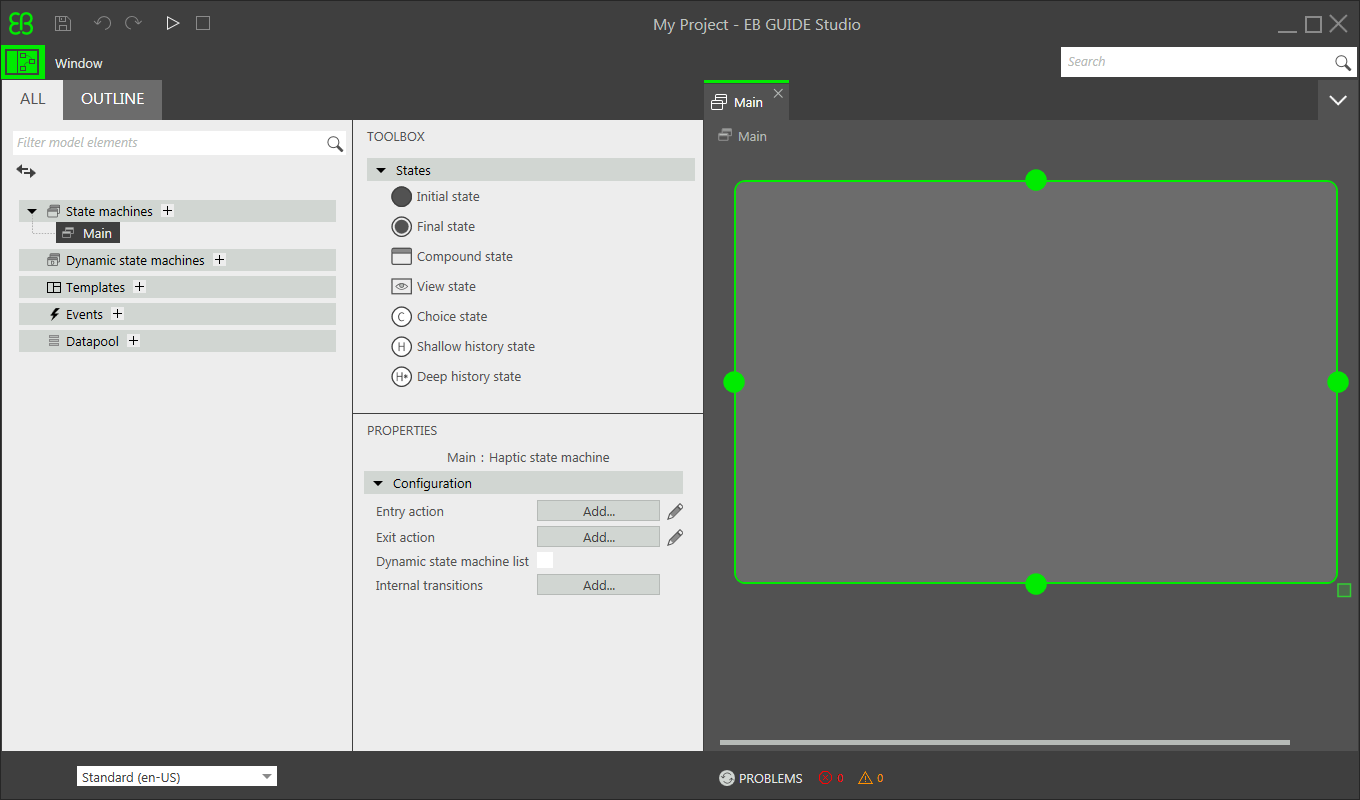Open the green layout window icon
This screenshot has height=800, width=1360.
22,62
